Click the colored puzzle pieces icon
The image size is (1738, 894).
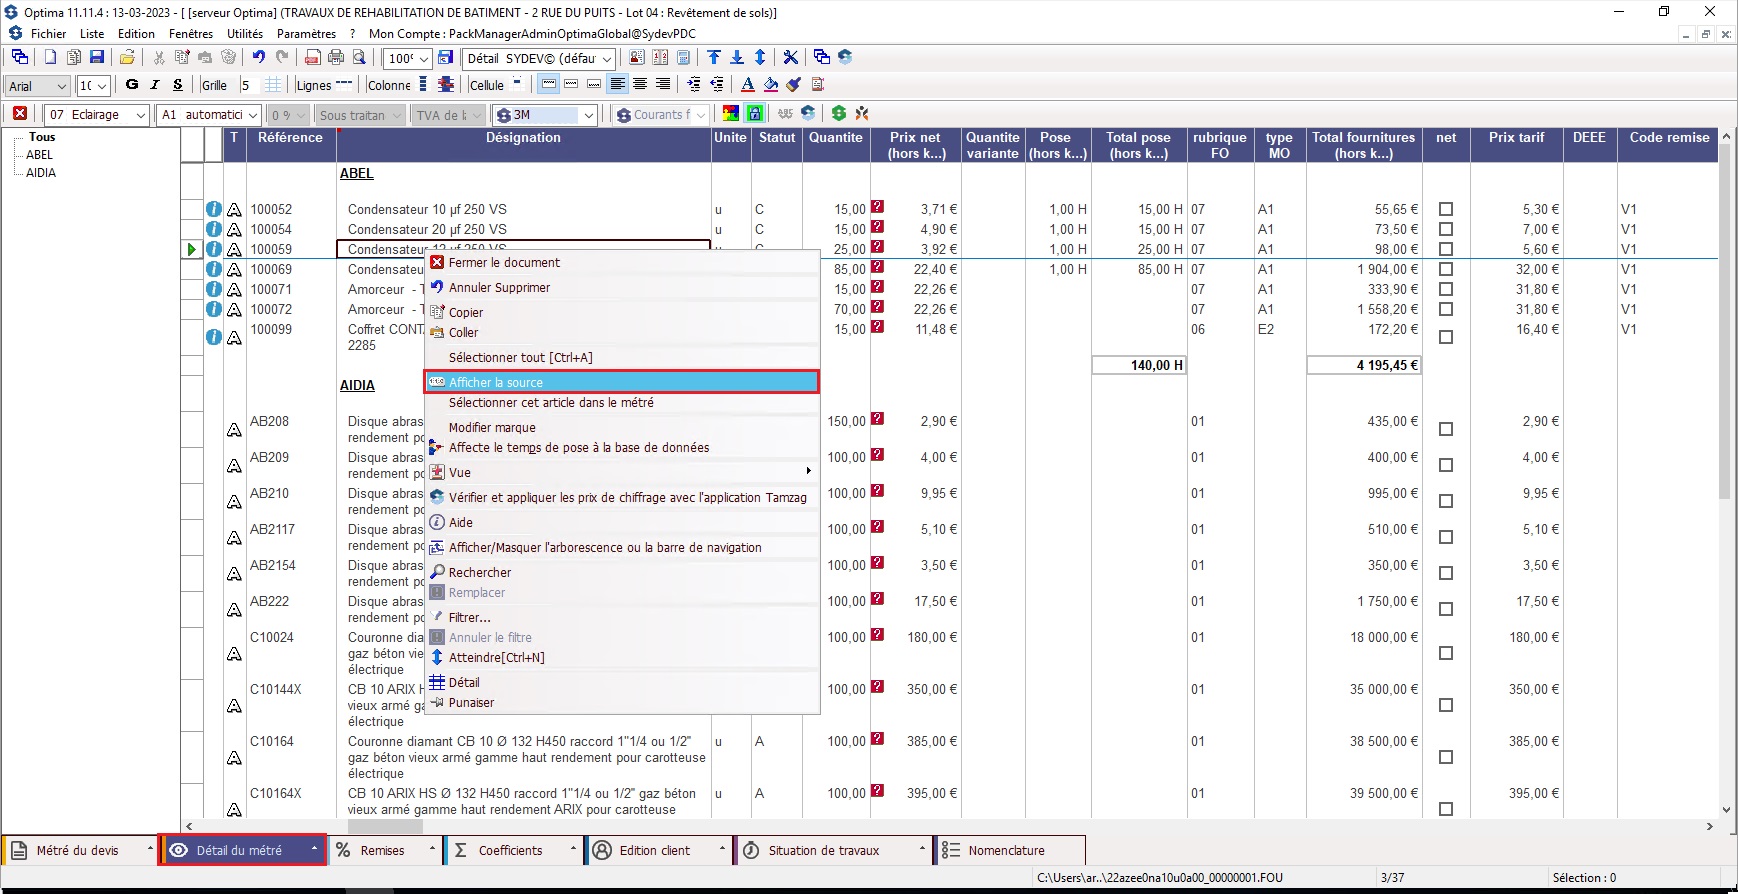click(731, 114)
